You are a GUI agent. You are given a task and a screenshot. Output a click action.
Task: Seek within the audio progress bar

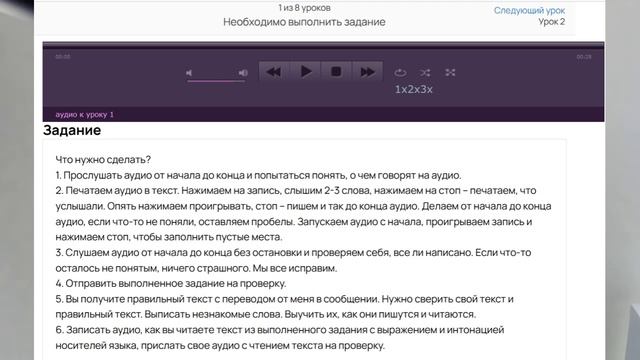[x=323, y=46]
